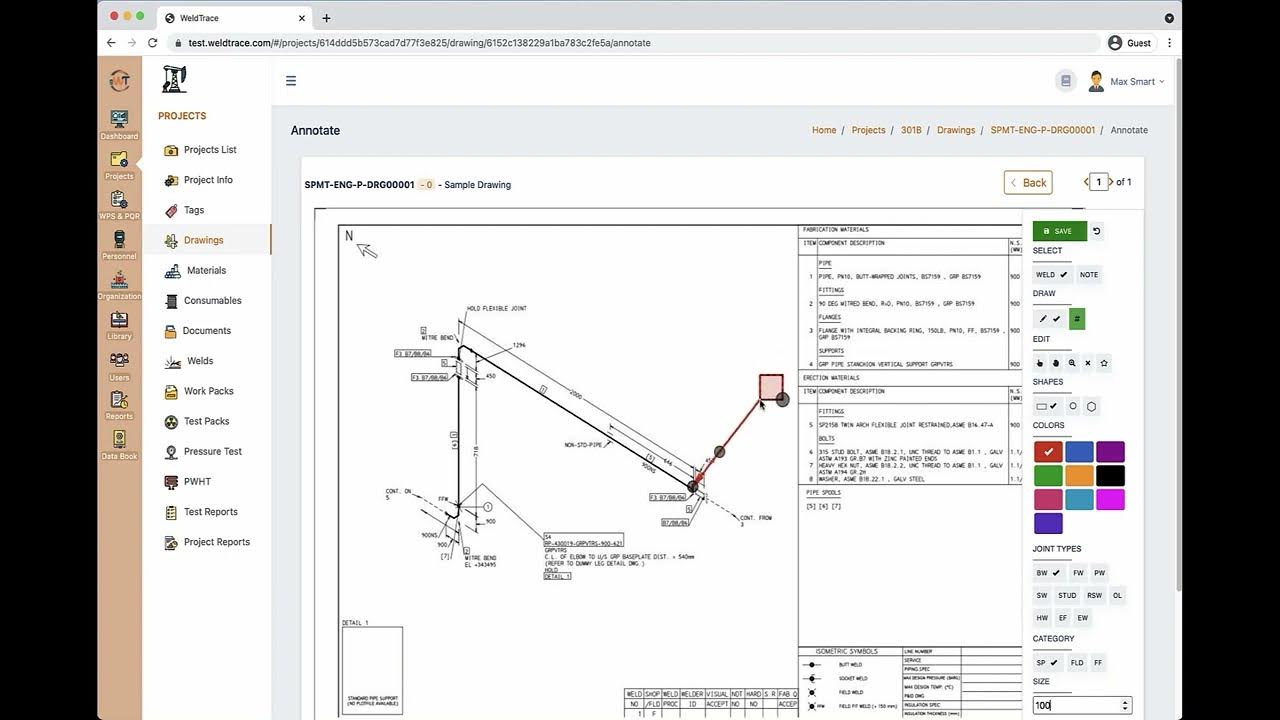Open the Personnel sidebar icon
Screen dimensions: 1280x720
(x=119, y=245)
